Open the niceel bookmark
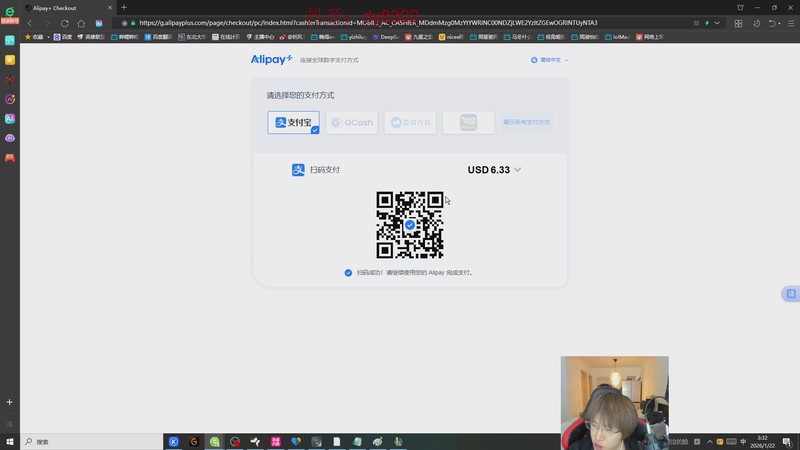 (x=451, y=37)
